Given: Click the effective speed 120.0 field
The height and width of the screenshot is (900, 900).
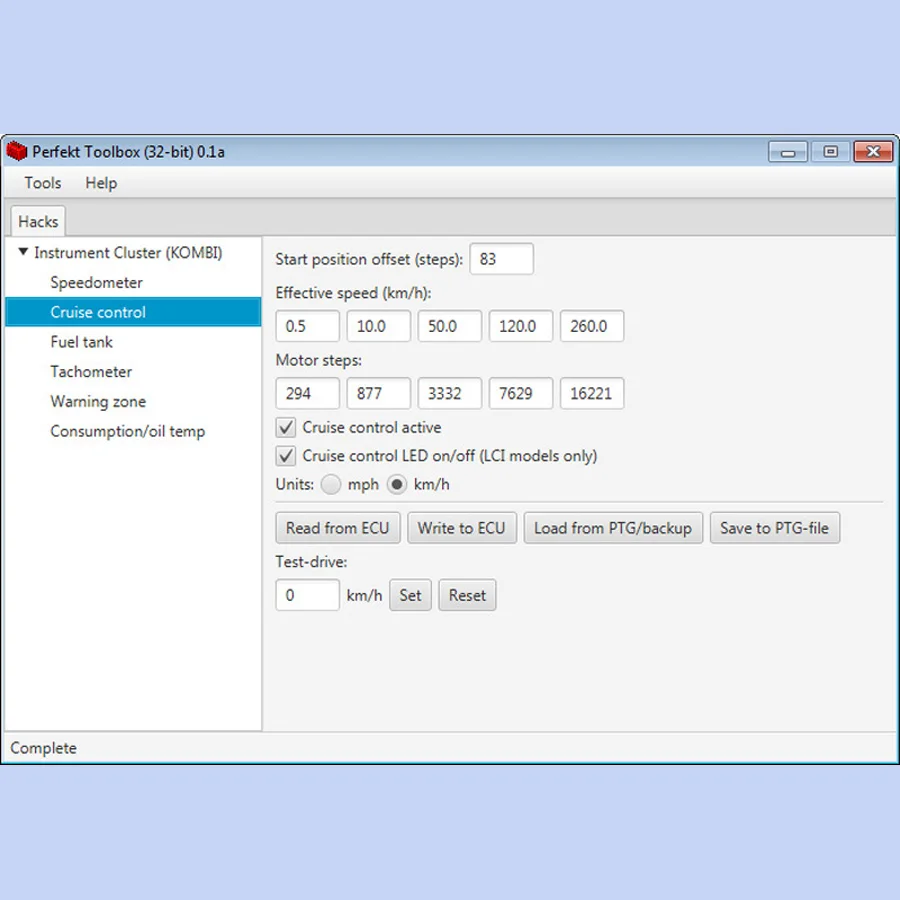Looking at the screenshot, I should [x=521, y=326].
